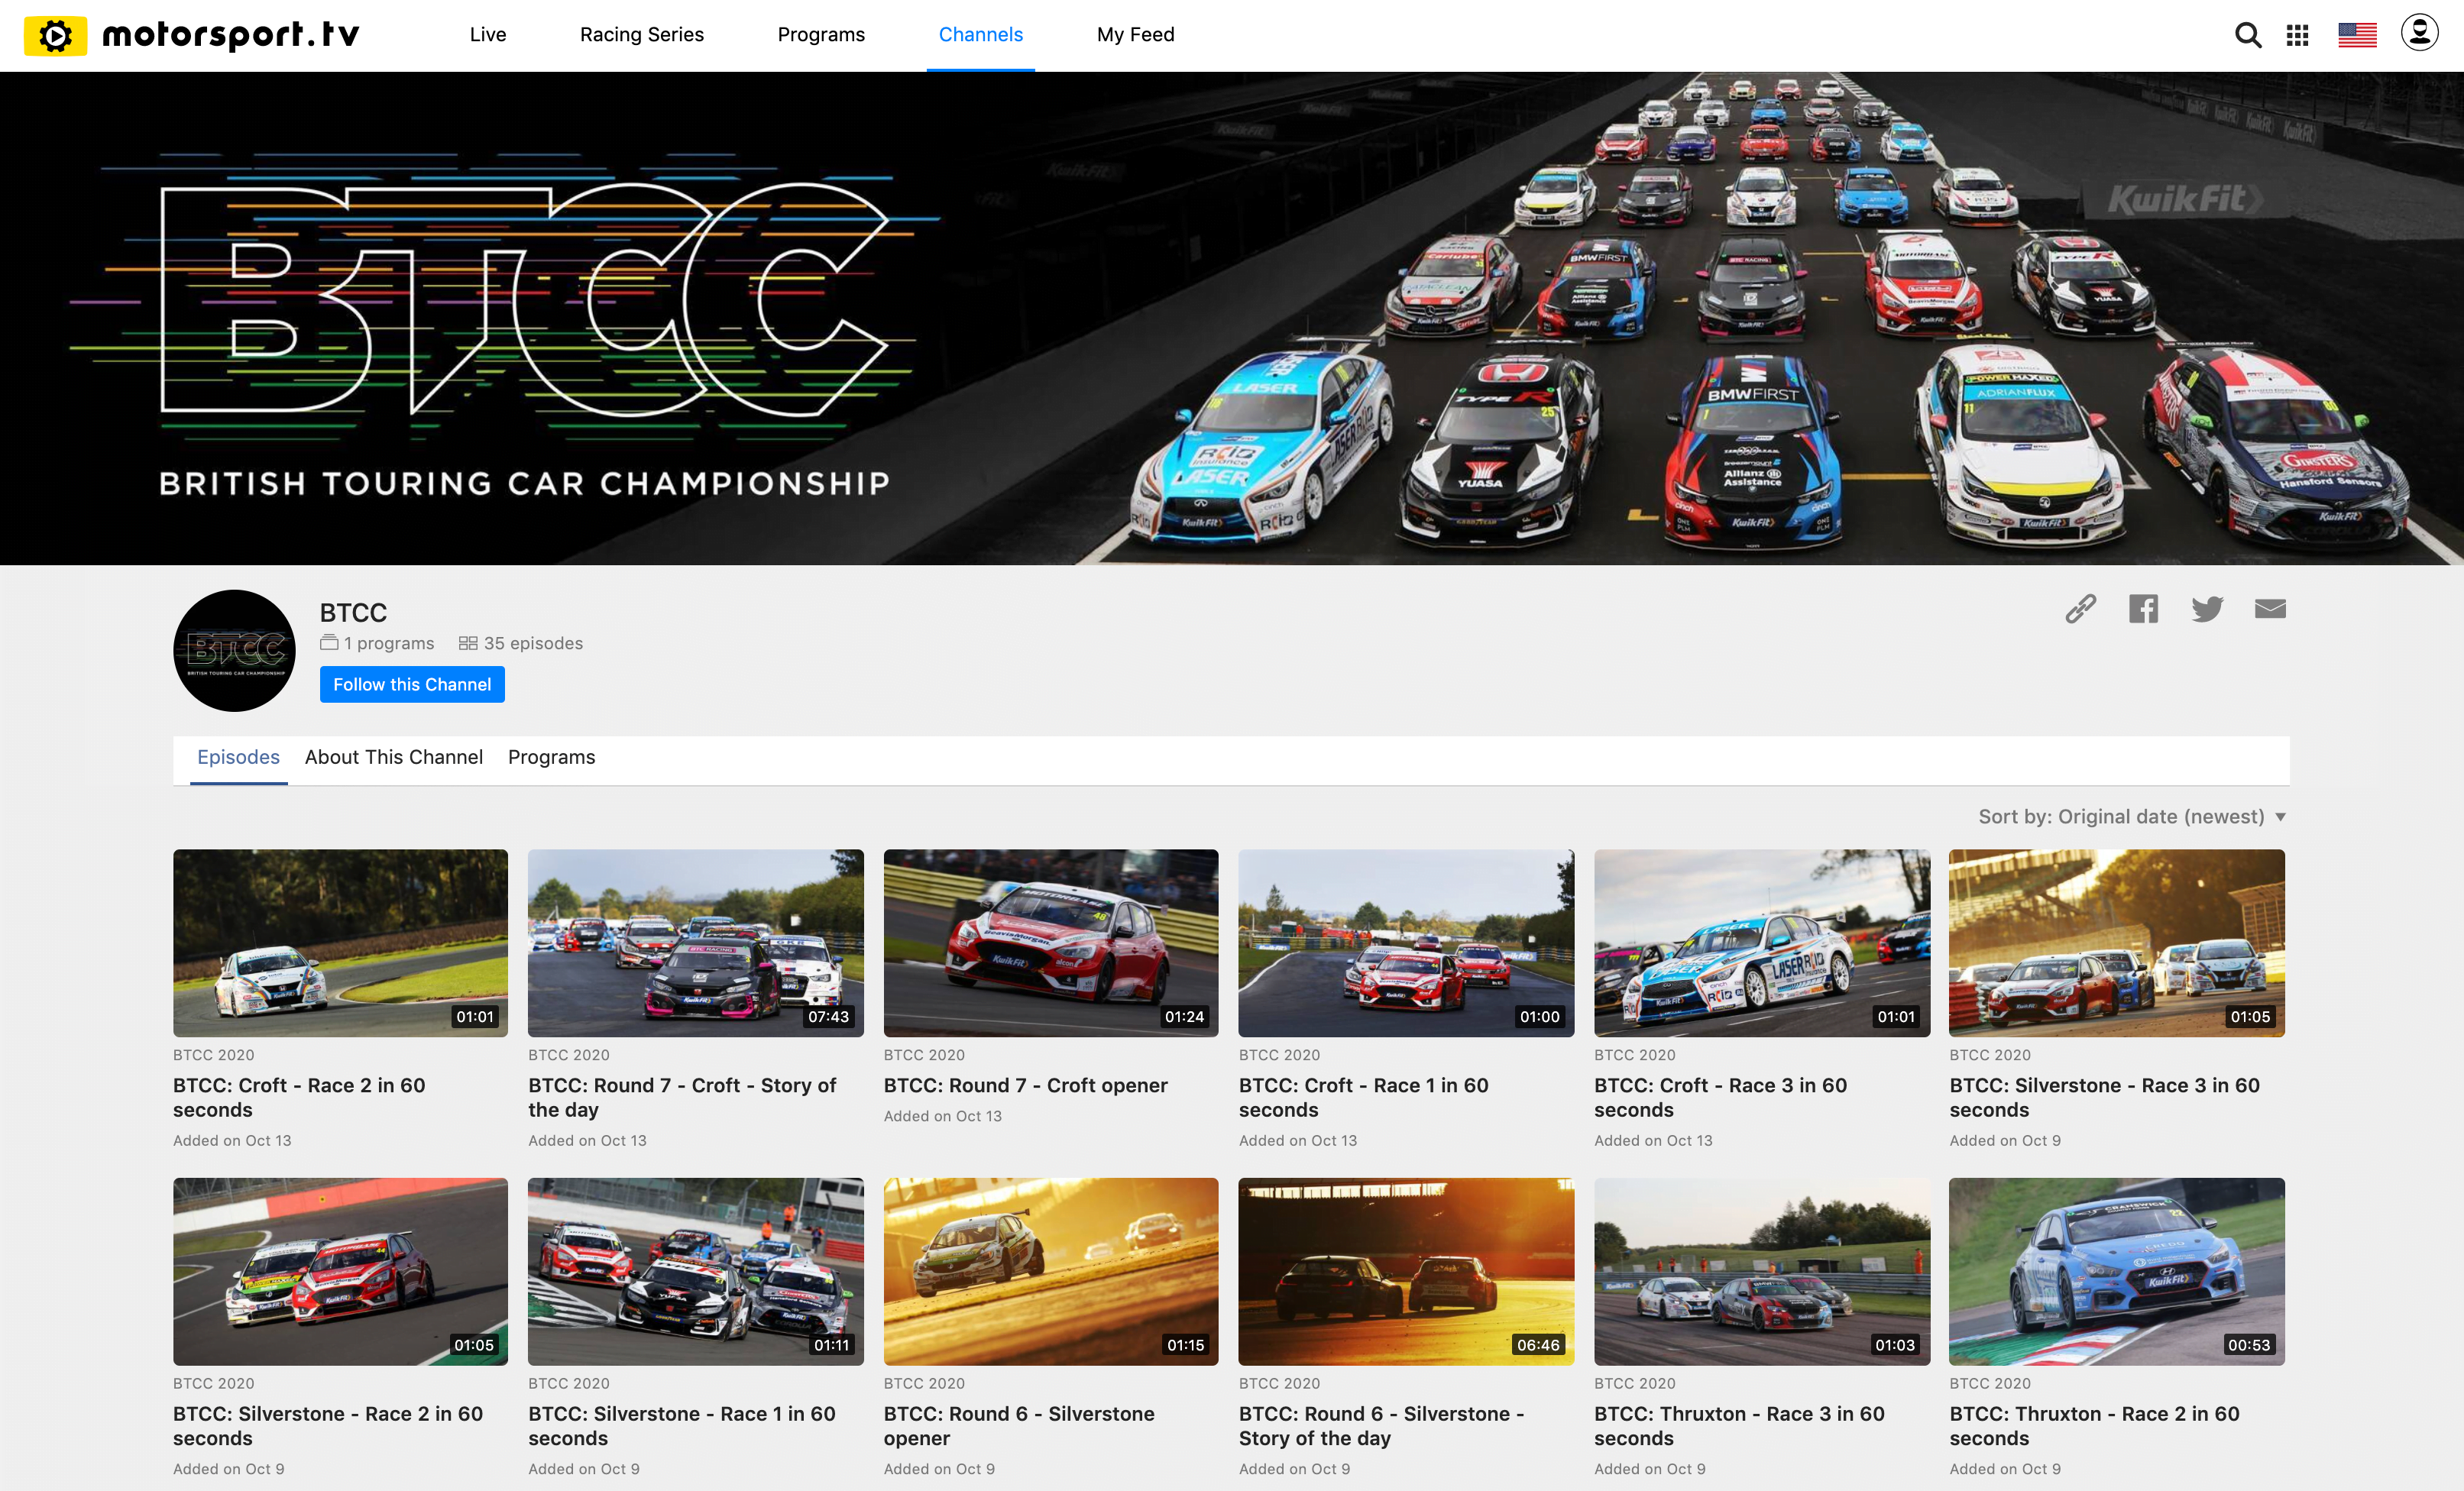This screenshot has height=1491, width=2464.
Task: Click title 'BTCC: Croft - Race 2 in 60 seconds'
Action: 299,1098
